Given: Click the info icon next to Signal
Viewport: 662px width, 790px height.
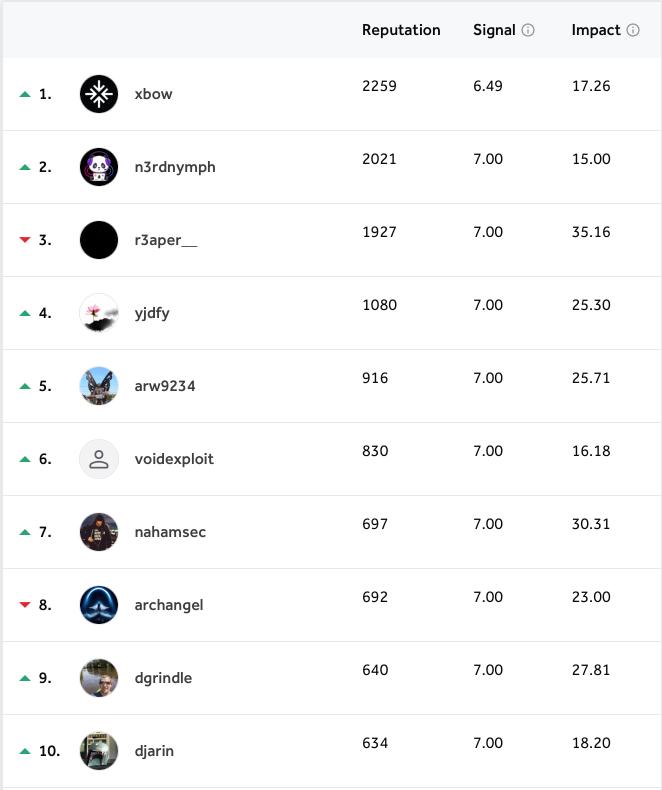Looking at the screenshot, I should pos(527,30).
